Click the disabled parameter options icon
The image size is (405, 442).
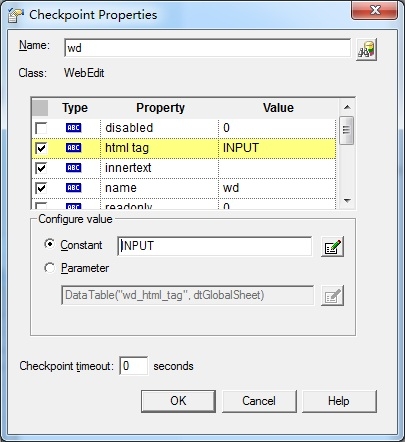point(332,295)
